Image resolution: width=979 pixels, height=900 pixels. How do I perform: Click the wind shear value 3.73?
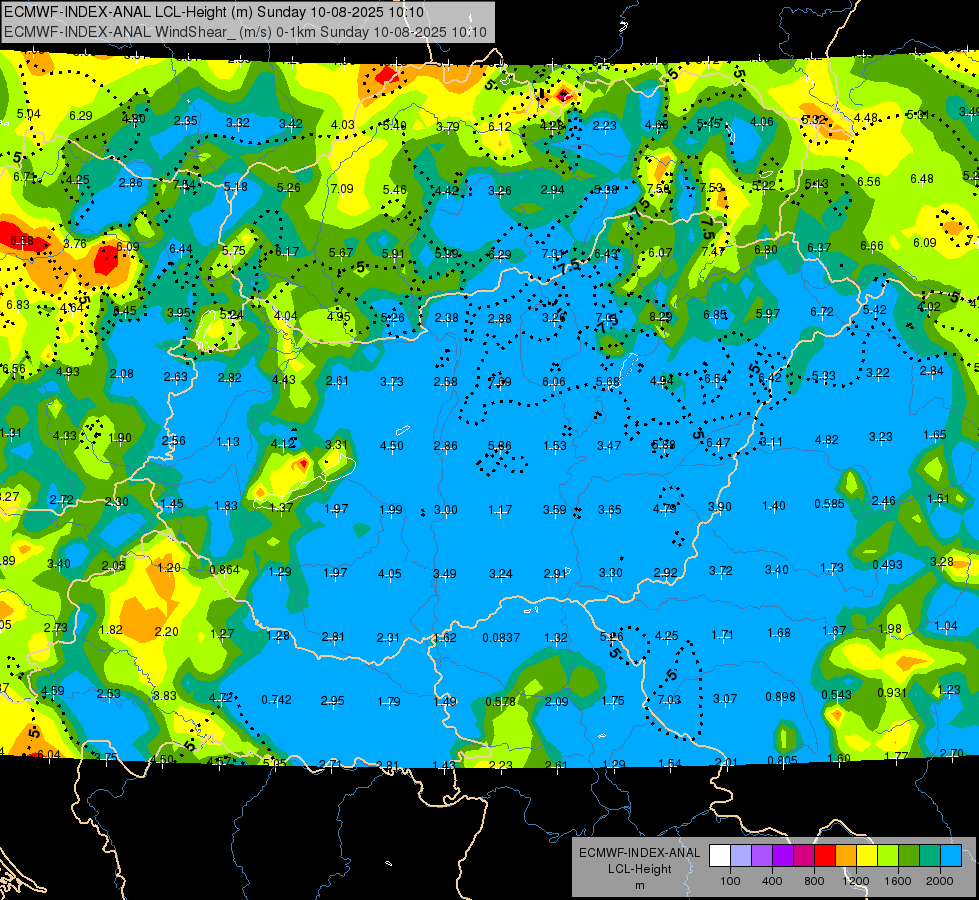tap(392, 381)
